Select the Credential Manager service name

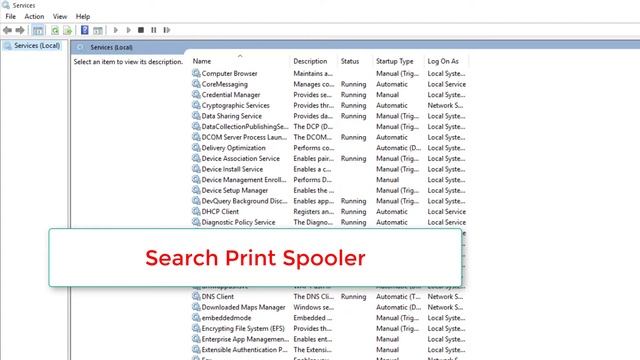[x=231, y=95]
